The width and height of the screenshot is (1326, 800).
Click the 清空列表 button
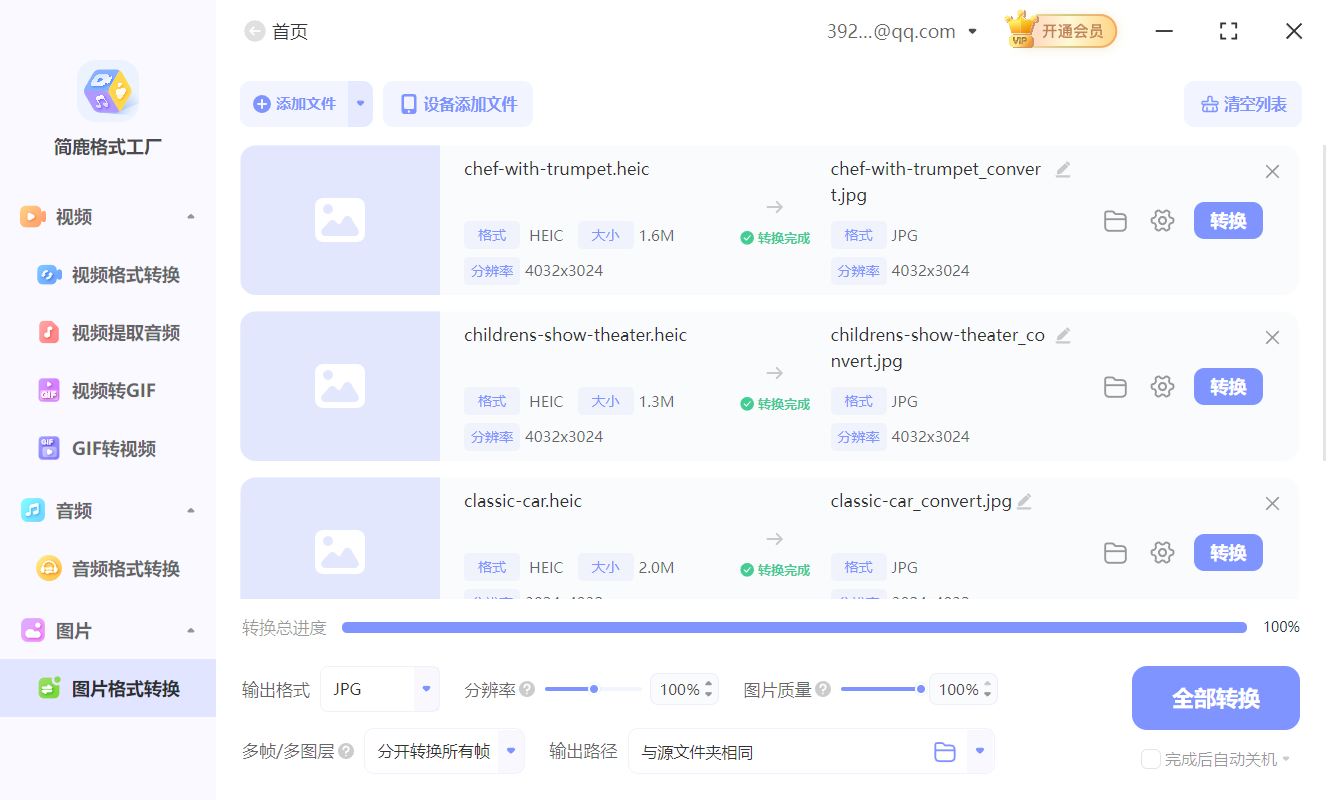pyautogui.click(x=1243, y=103)
